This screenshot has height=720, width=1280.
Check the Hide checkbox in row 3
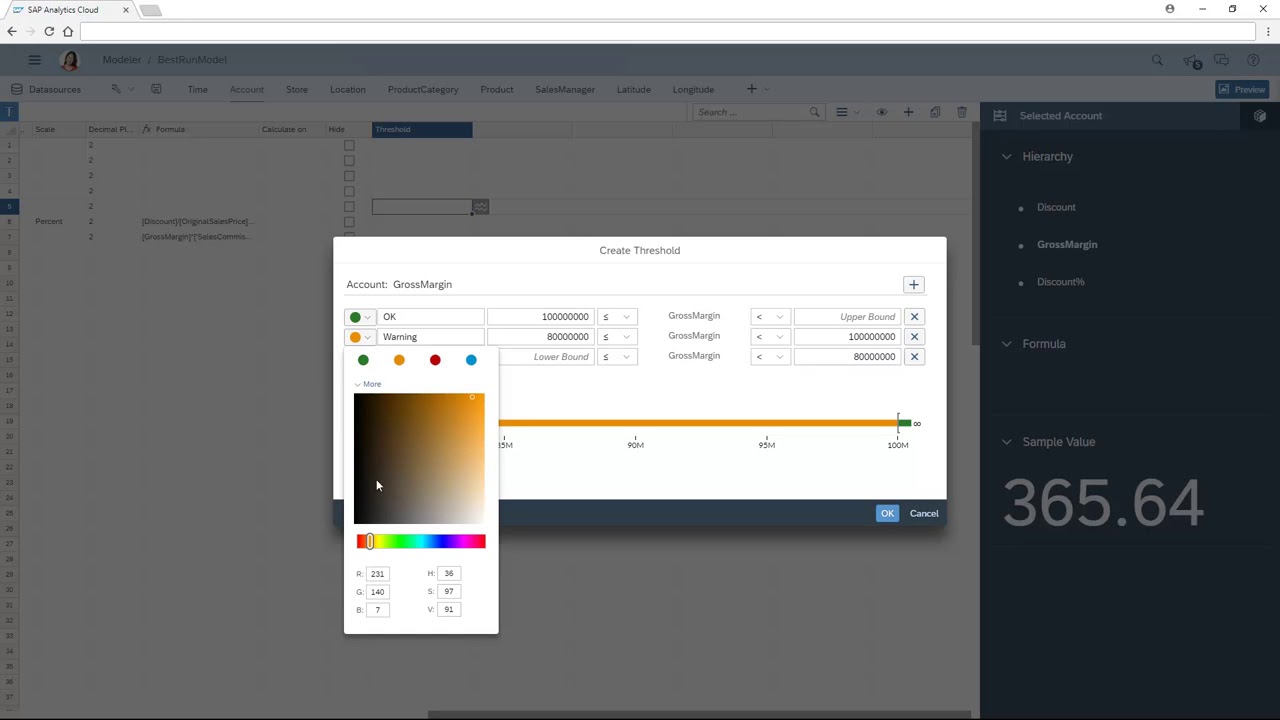tap(349, 176)
